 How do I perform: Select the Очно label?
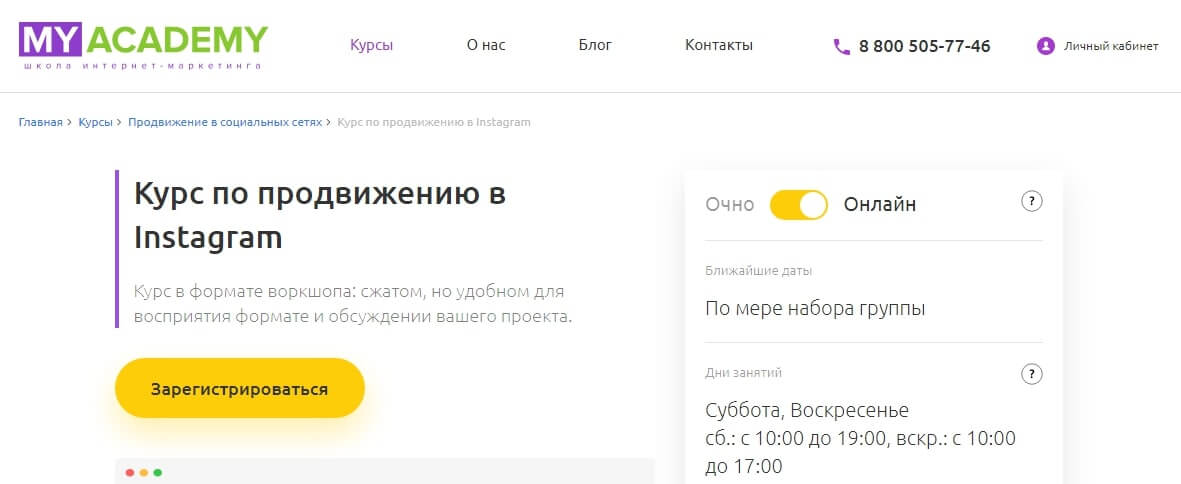point(730,205)
